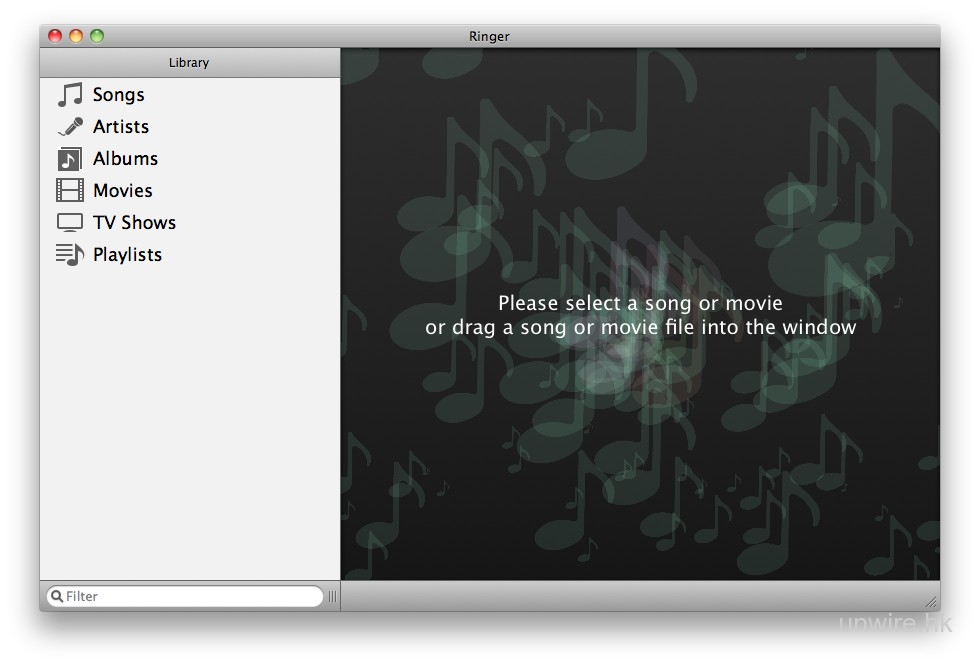Focus the Filter search field
The image size is (980, 666).
(190, 597)
